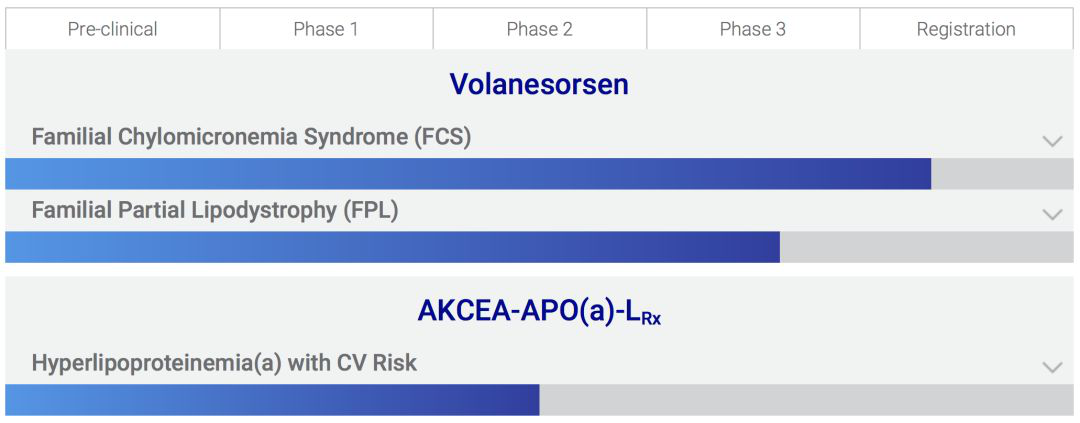
Task: Click the blue filled FPL progress bar
Action: point(393,247)
